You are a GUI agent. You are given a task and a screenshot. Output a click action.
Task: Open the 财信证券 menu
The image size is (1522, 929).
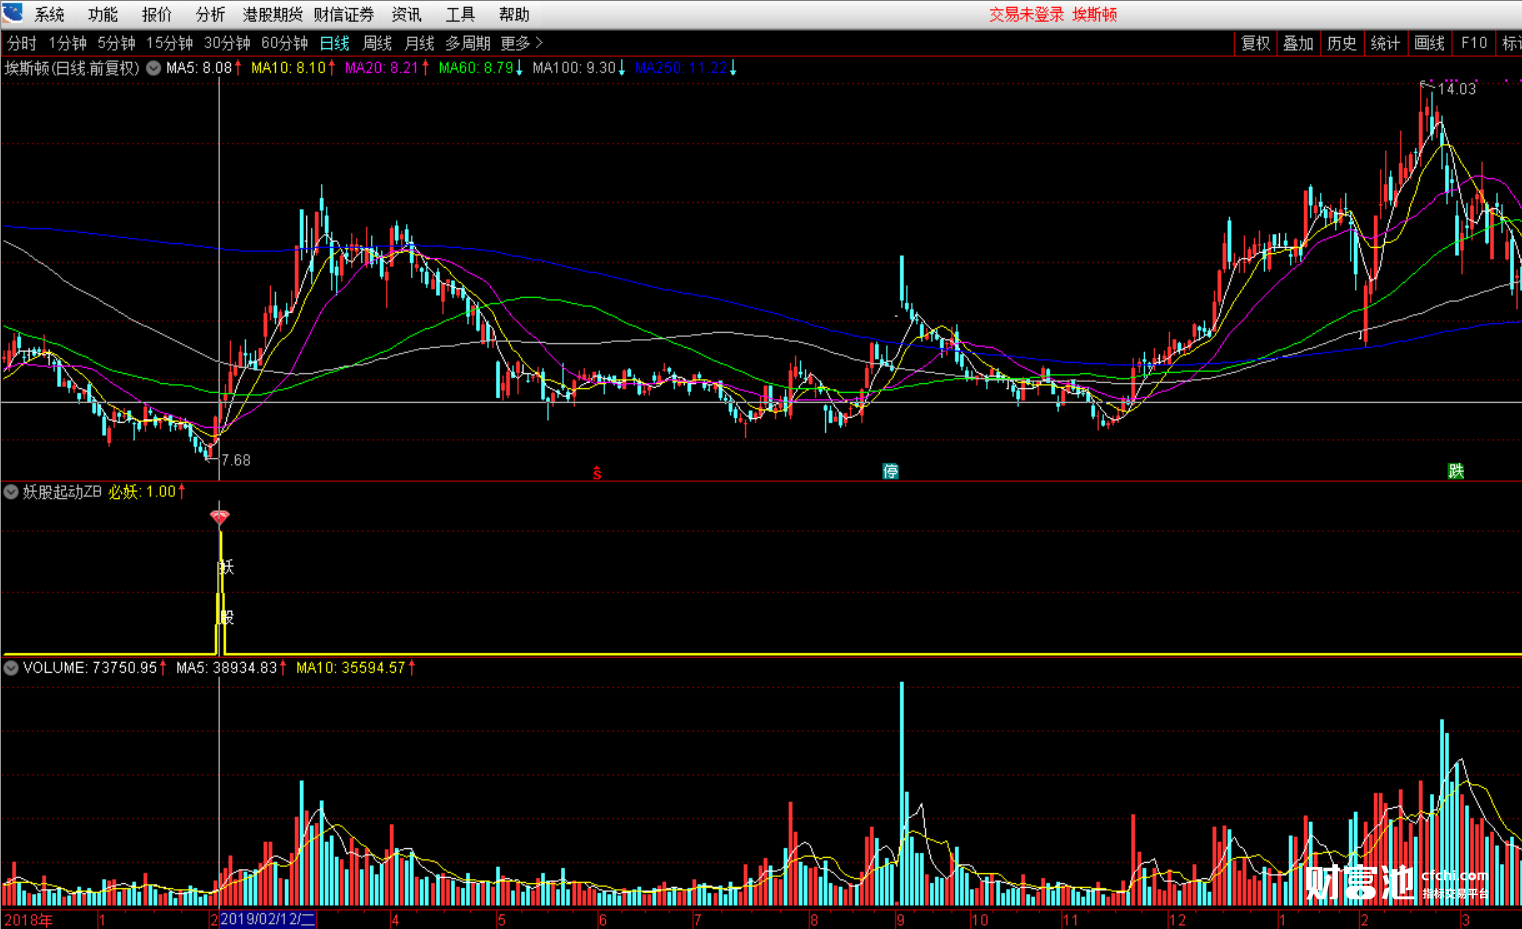343,14
